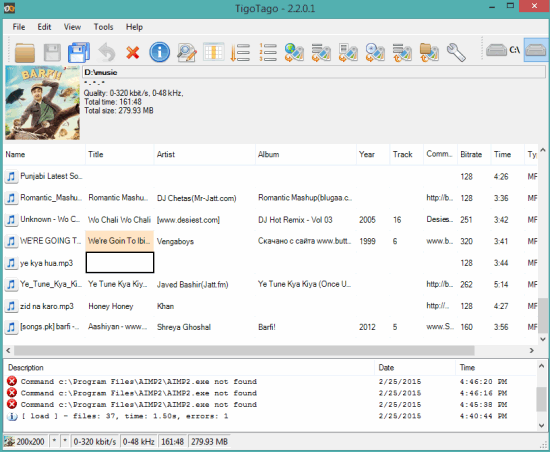
Task: Click the file list scroll right arrow
Action: click(532, 350)
